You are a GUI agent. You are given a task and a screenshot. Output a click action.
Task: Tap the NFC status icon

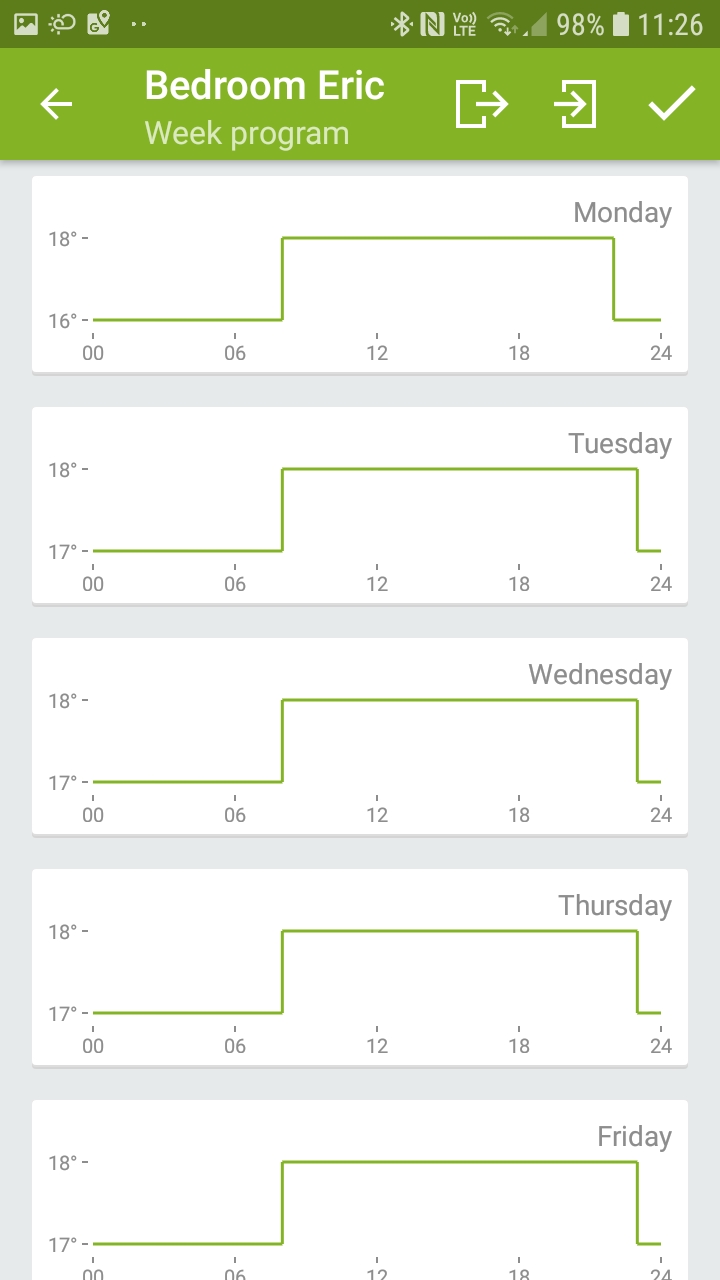(x=432, y=24)
